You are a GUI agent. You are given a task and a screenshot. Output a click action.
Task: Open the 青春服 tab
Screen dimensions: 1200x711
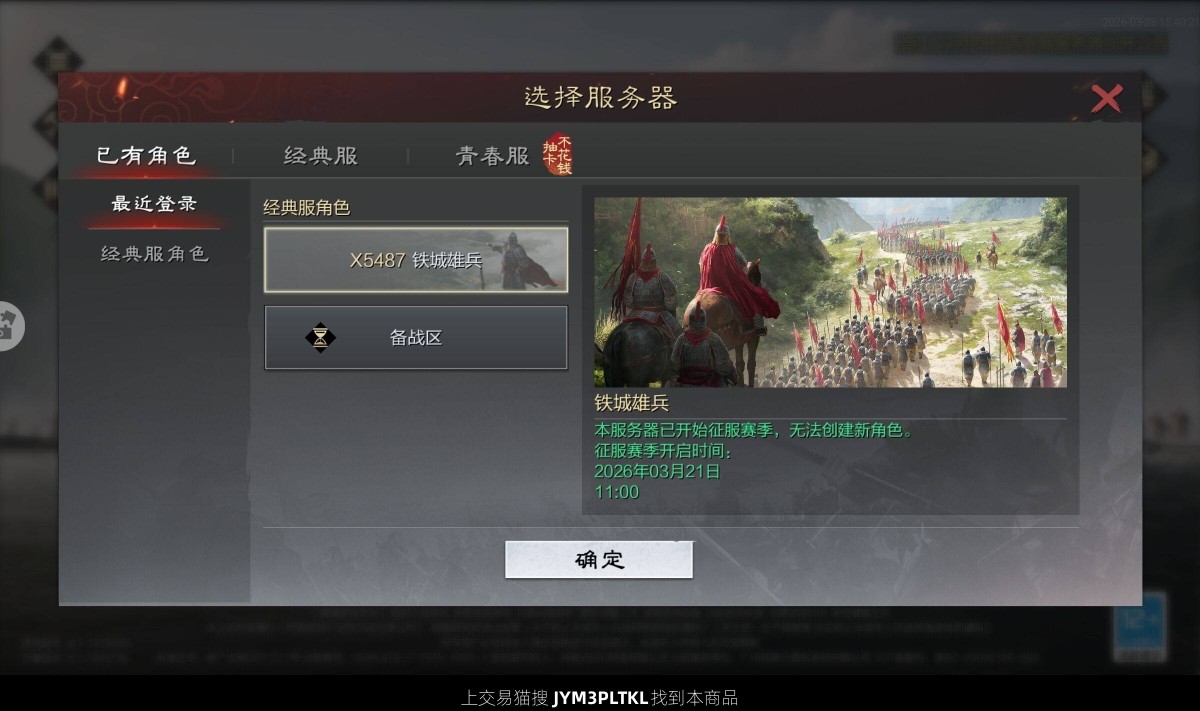click(492, 156)
